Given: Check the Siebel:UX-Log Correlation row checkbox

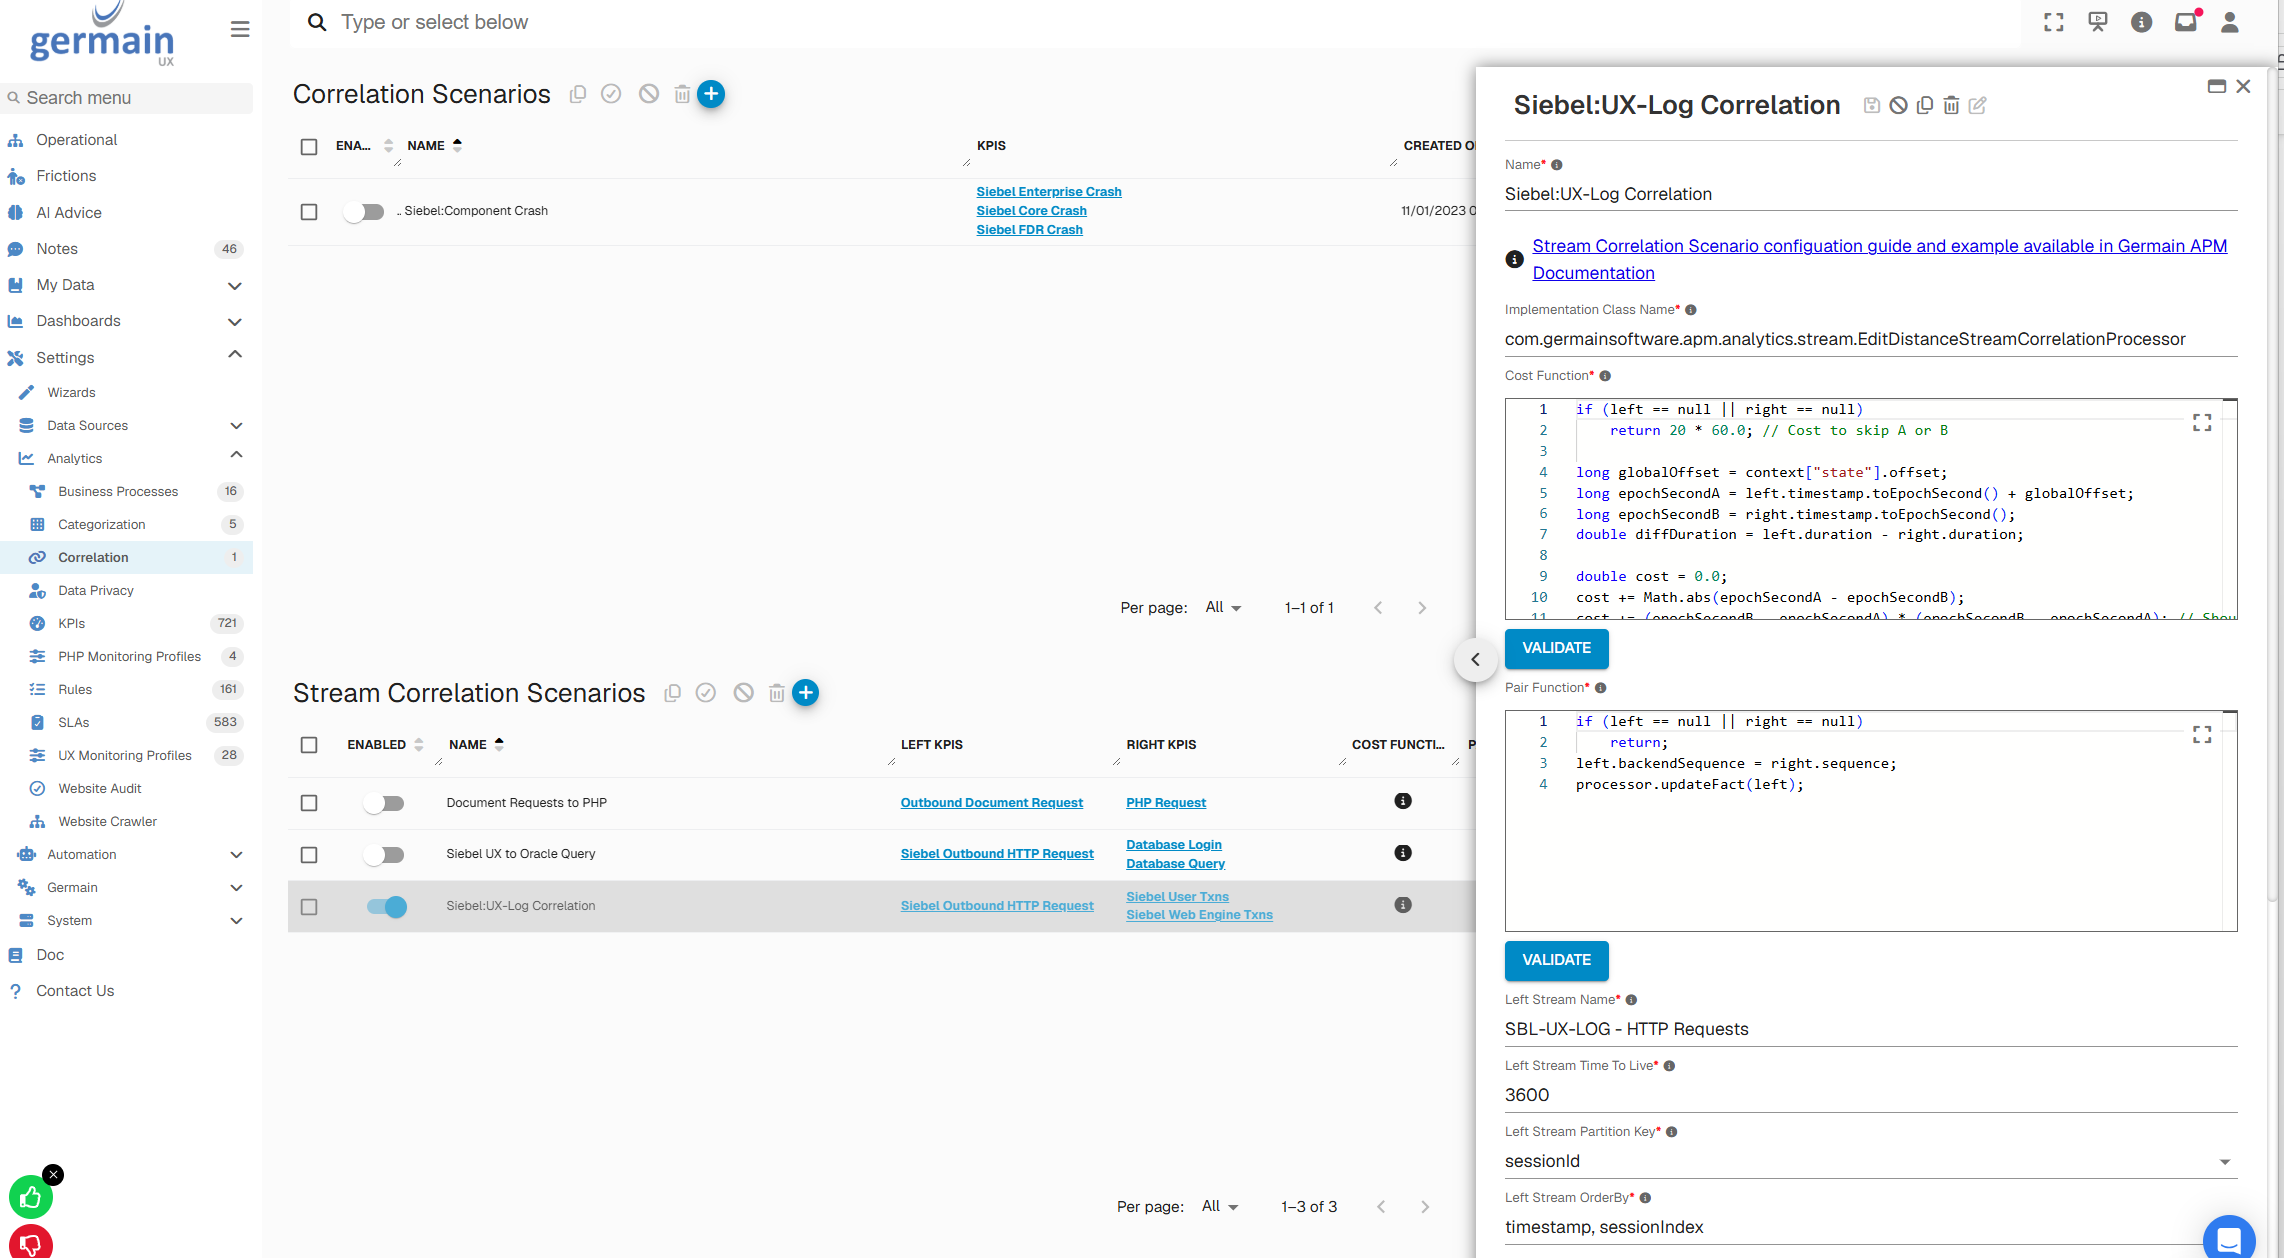Looking at the screenshot, I should pyautogui.click(x=309, y=907).
